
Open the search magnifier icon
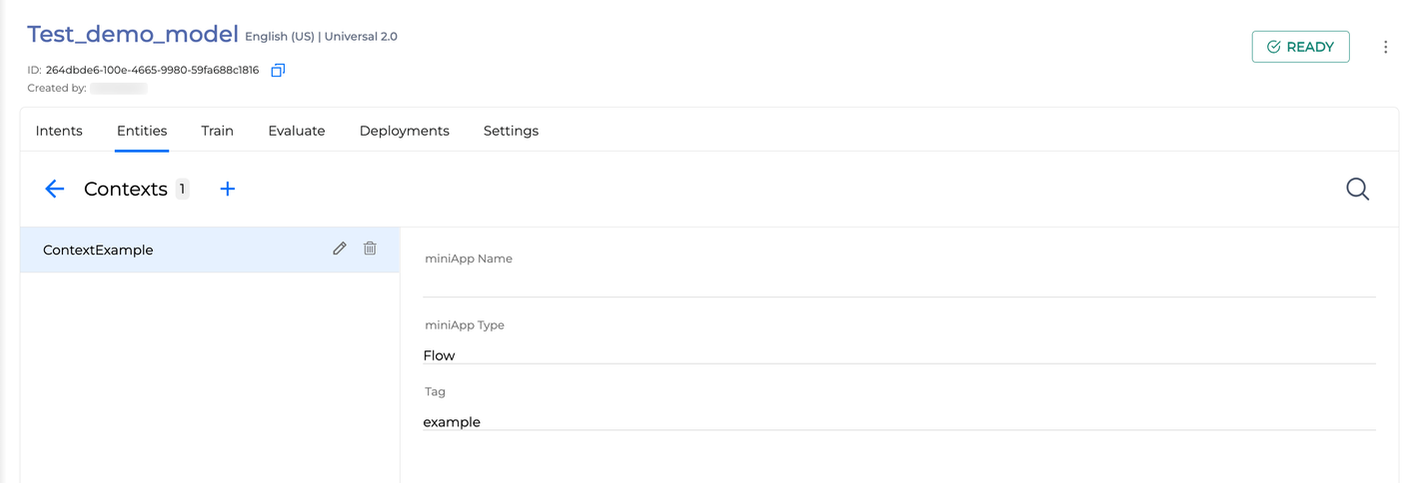(1357, 189)
